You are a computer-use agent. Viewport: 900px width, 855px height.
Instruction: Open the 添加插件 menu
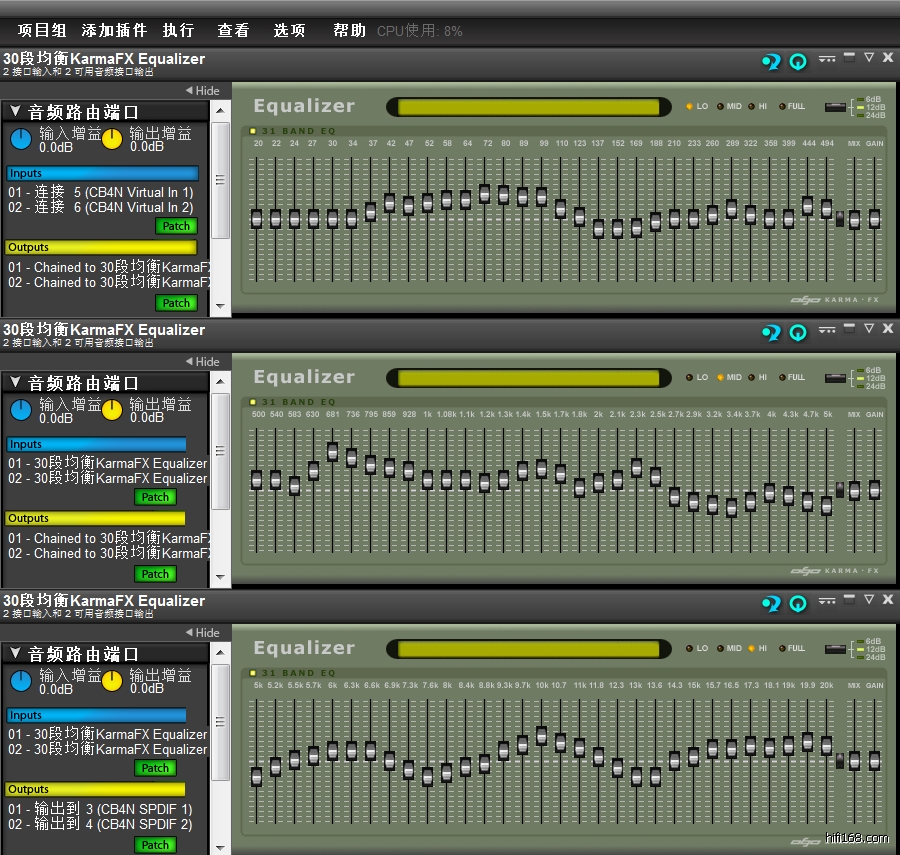(x=114, y=30)
